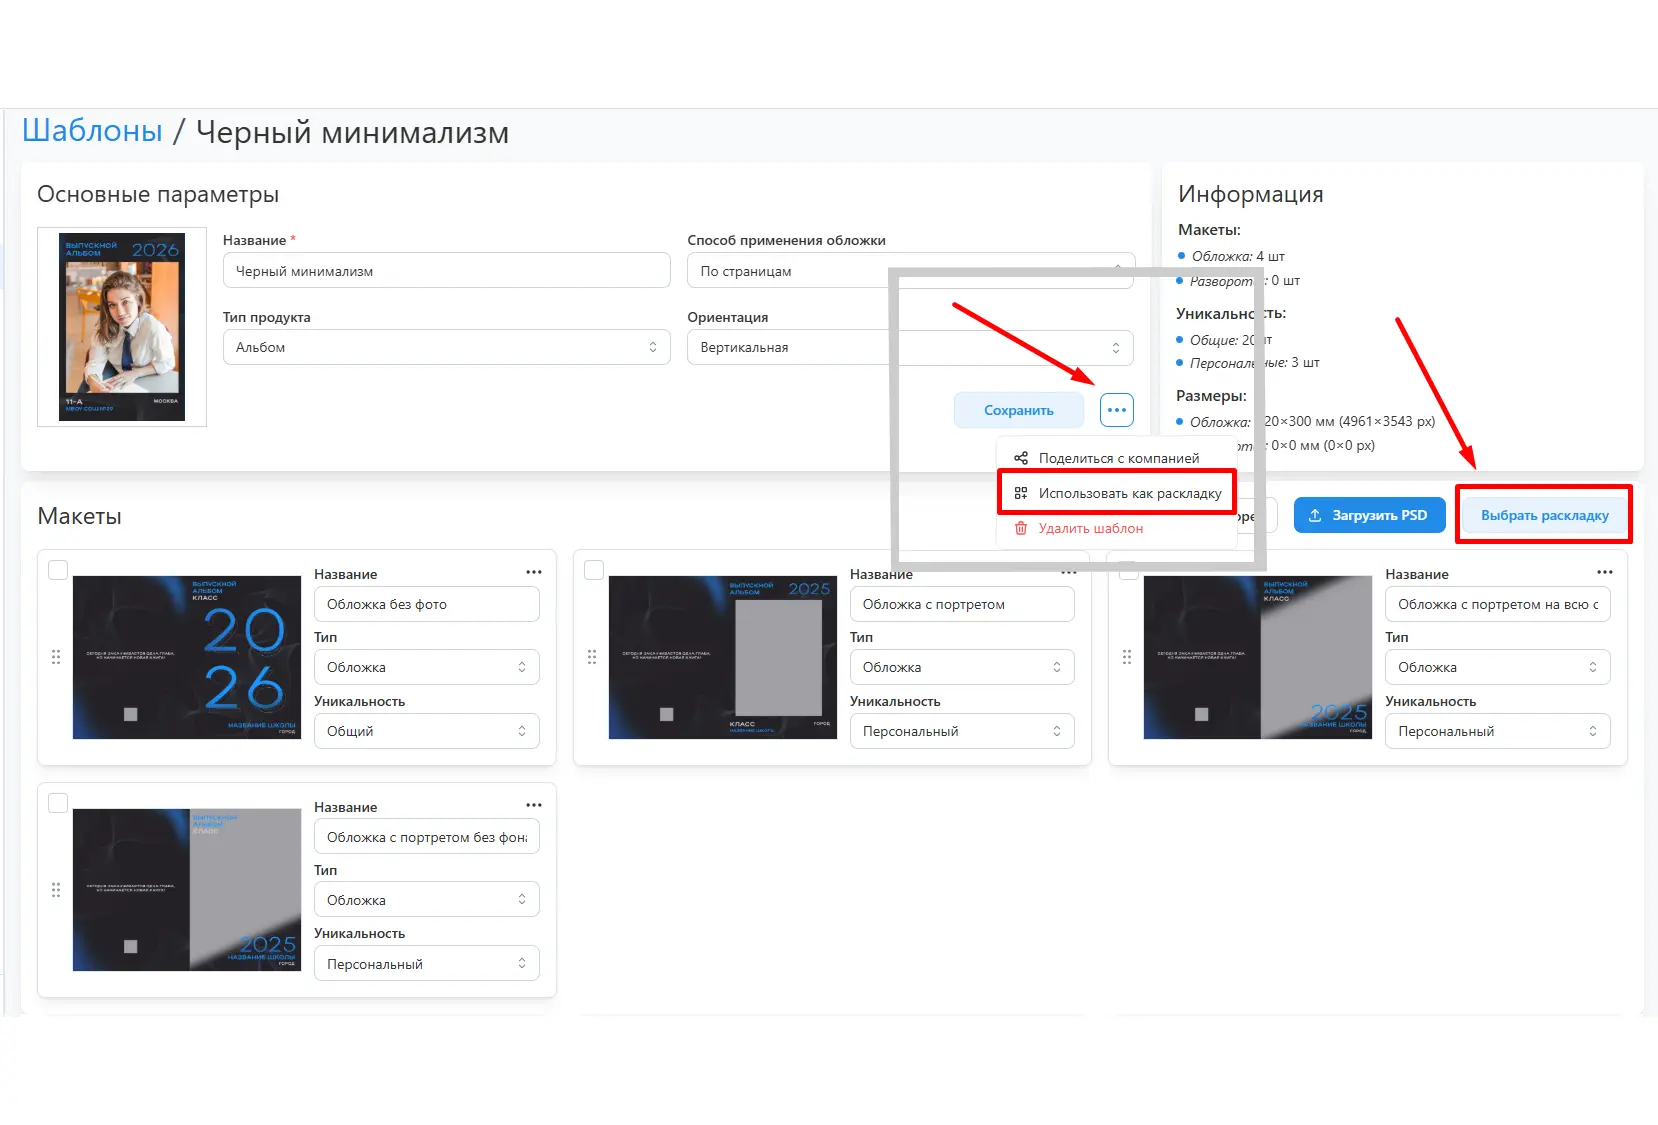Tick the checkbox on Обложка без фото card
This screenshot has width=1658, height=1125.
click(58, 569)
